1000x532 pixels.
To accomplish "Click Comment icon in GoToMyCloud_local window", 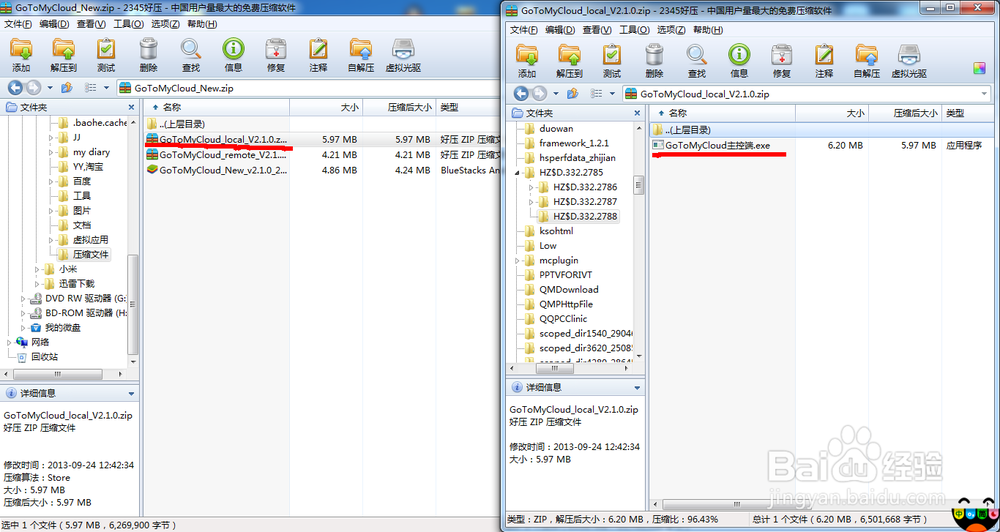I will click(823, 55).
